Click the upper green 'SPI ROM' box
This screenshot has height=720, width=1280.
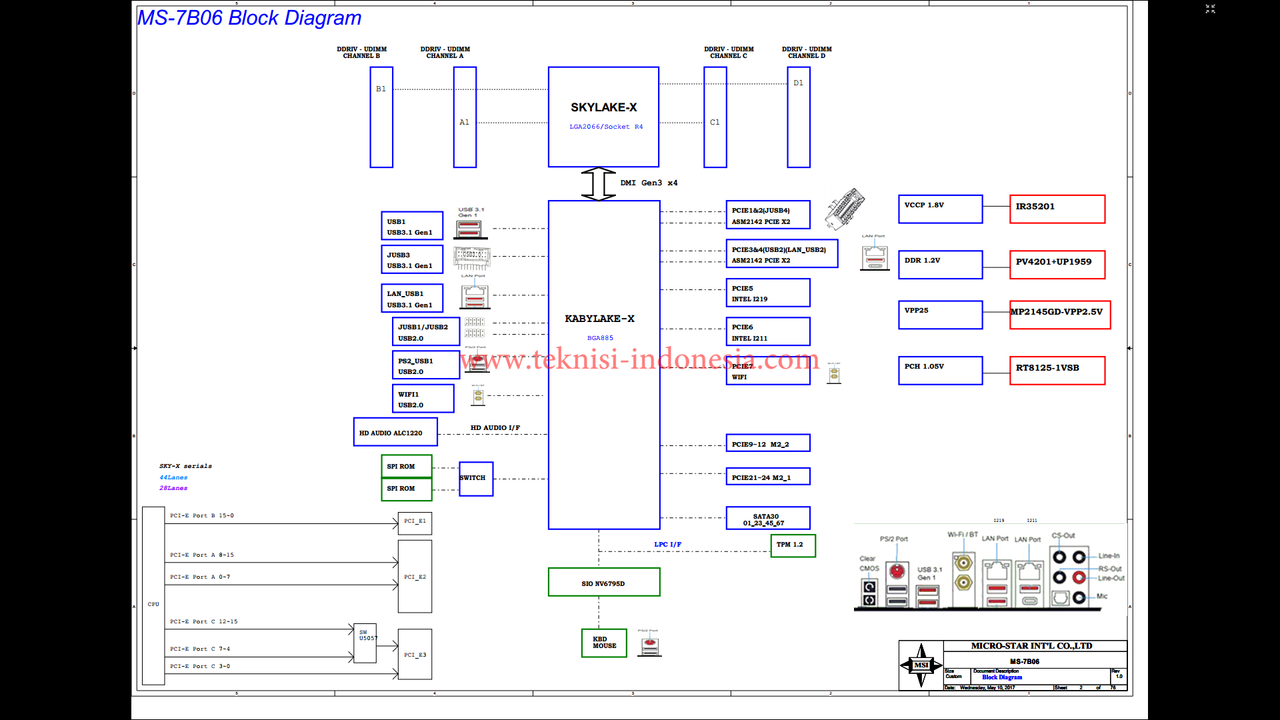[406, 466]
